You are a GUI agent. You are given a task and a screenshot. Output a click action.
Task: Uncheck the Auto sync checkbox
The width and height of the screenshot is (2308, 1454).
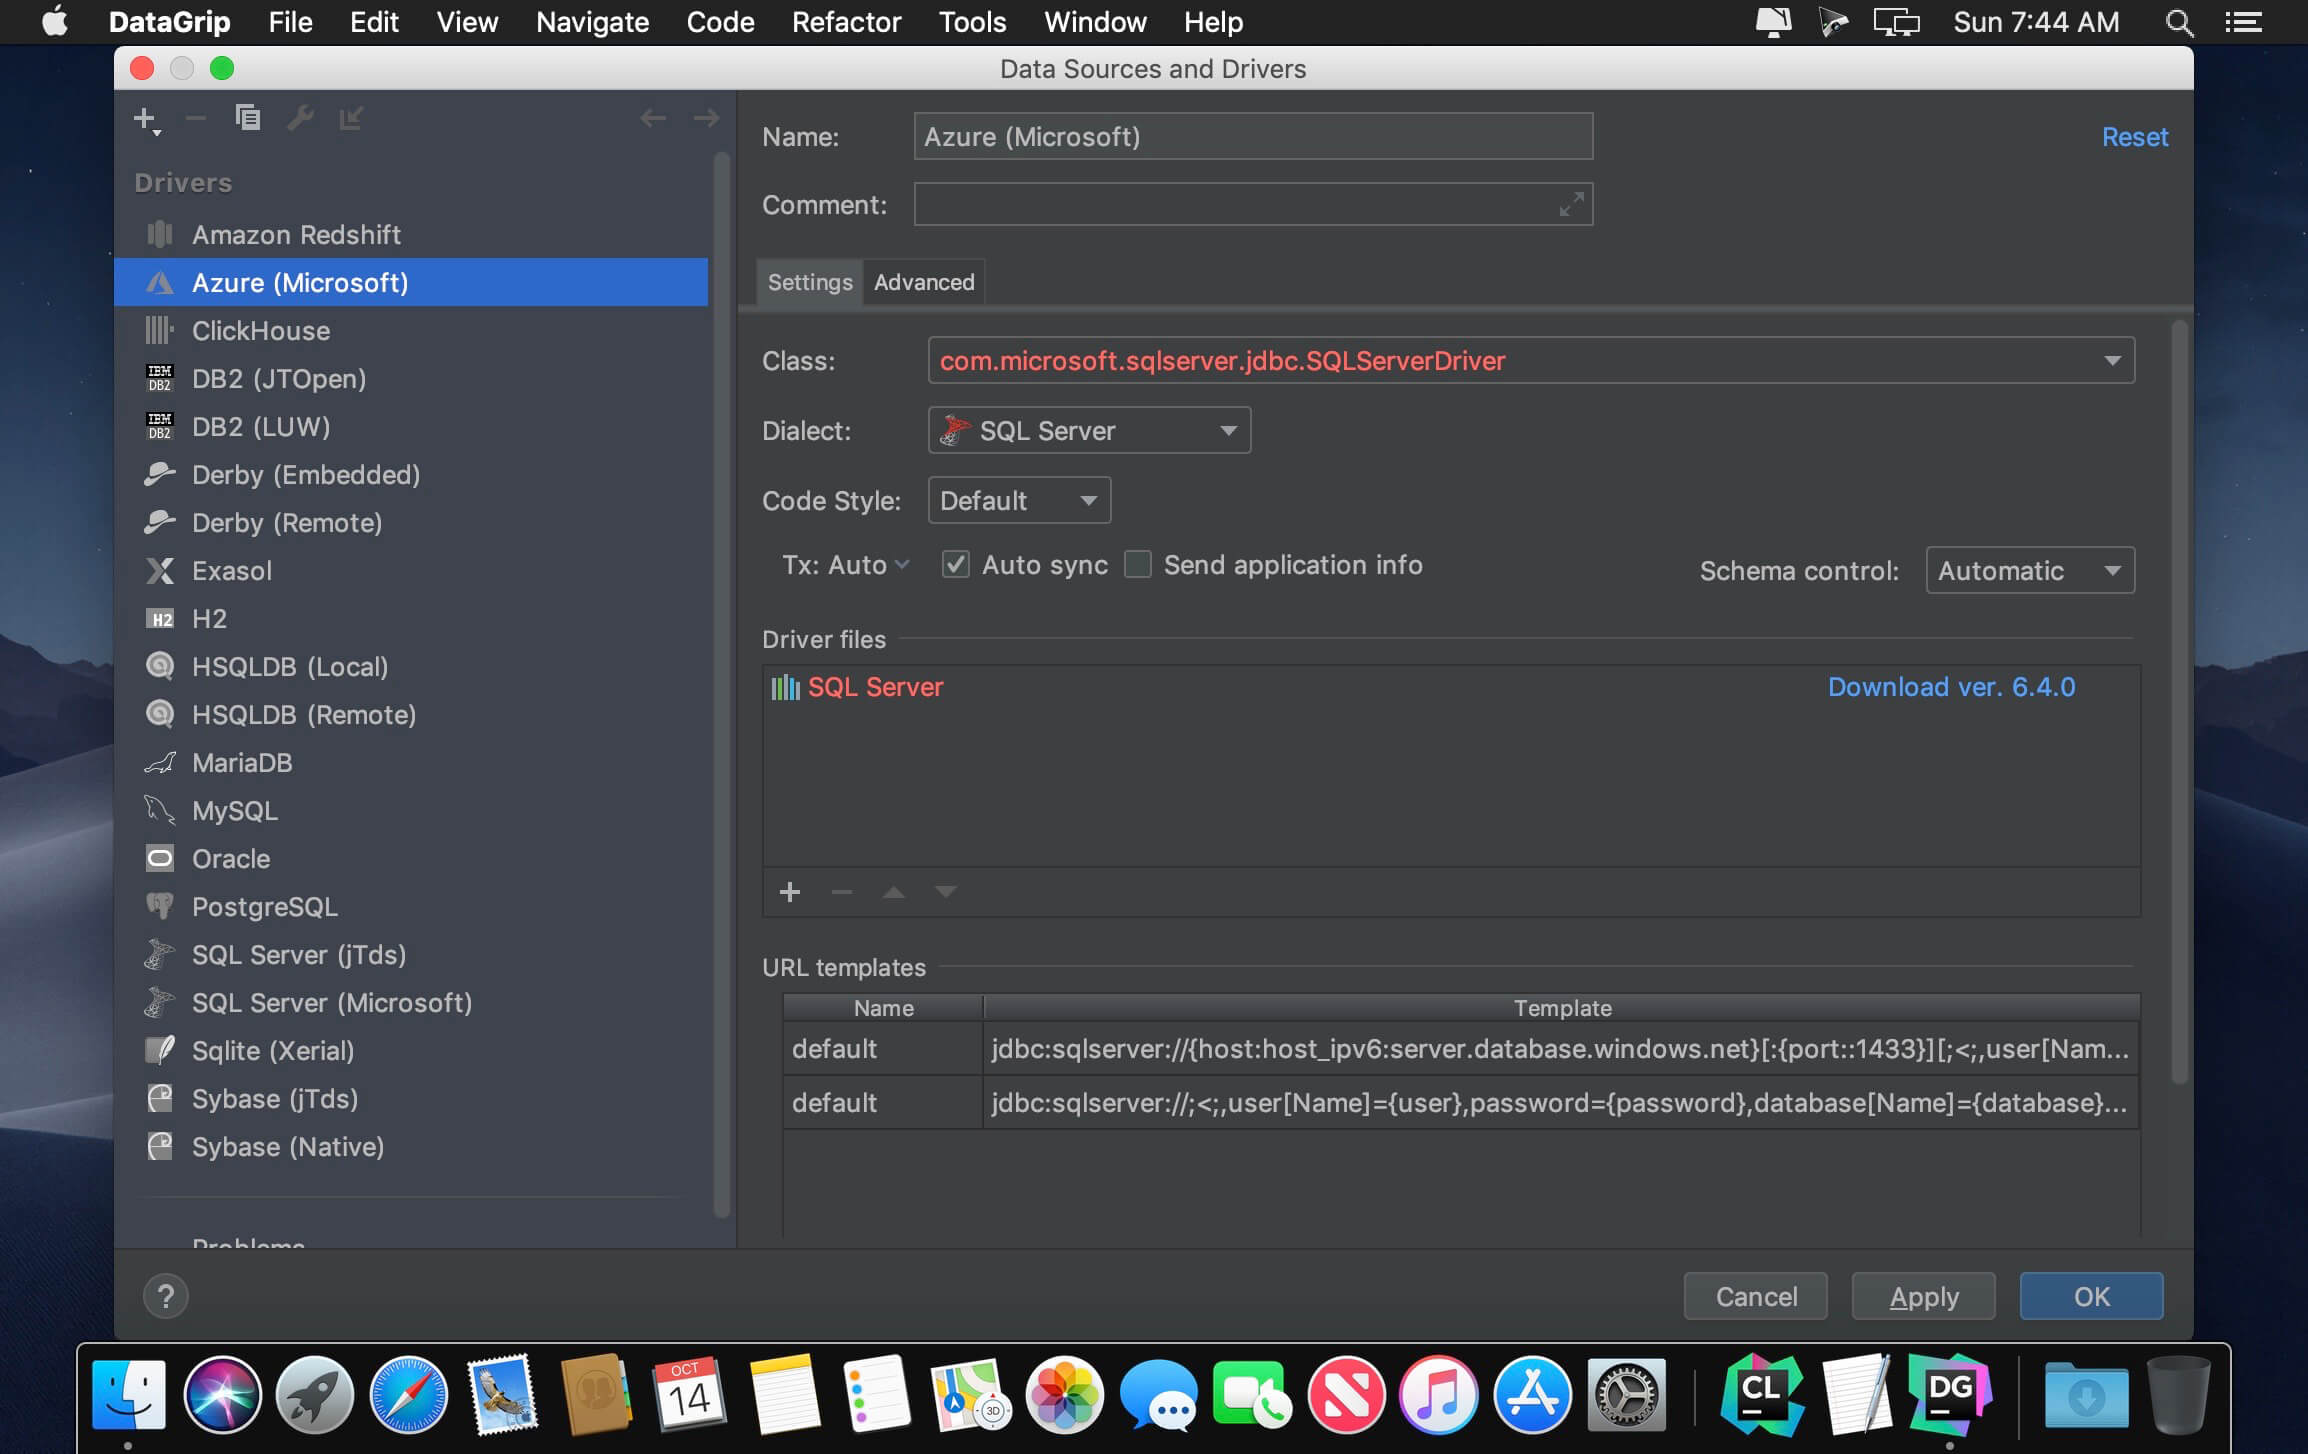click(956, 565)
